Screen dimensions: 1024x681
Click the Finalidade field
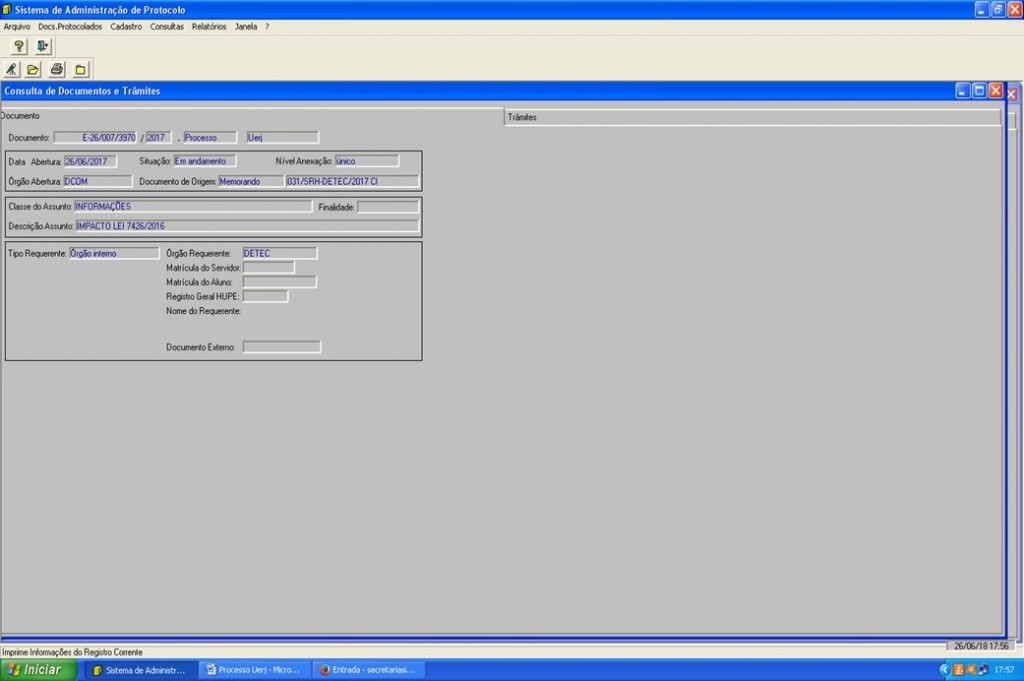388,207
